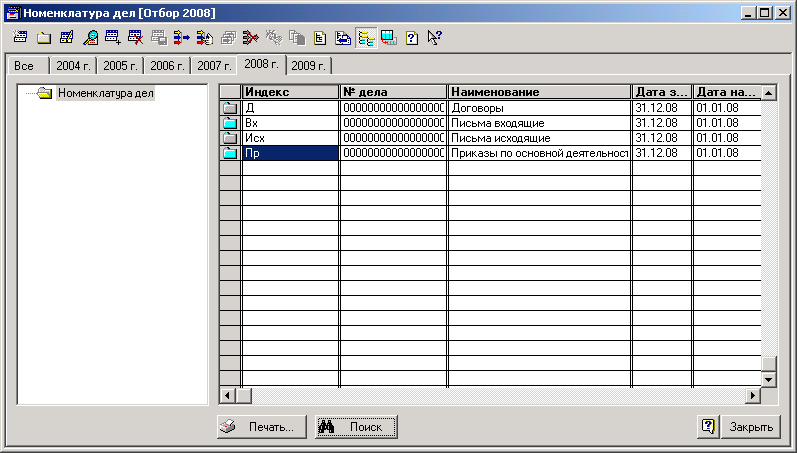
Task: Click the Договоры name cell
Action: click(539, 108)
